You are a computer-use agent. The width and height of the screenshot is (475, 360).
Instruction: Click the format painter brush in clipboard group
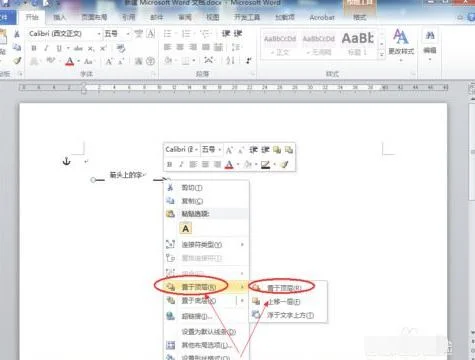click(x=17, y=61)
